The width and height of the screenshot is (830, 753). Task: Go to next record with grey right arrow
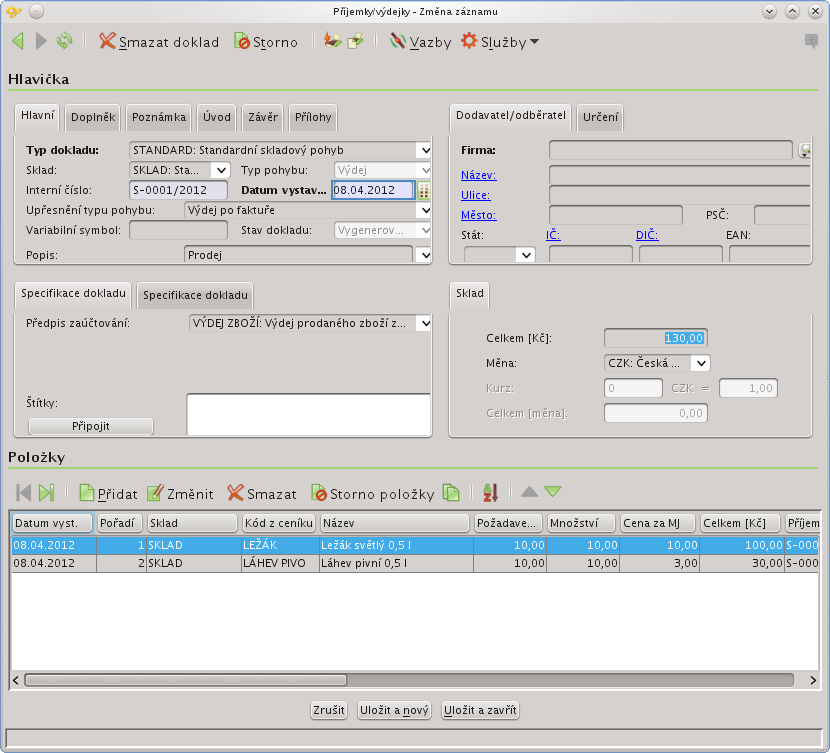41,41
